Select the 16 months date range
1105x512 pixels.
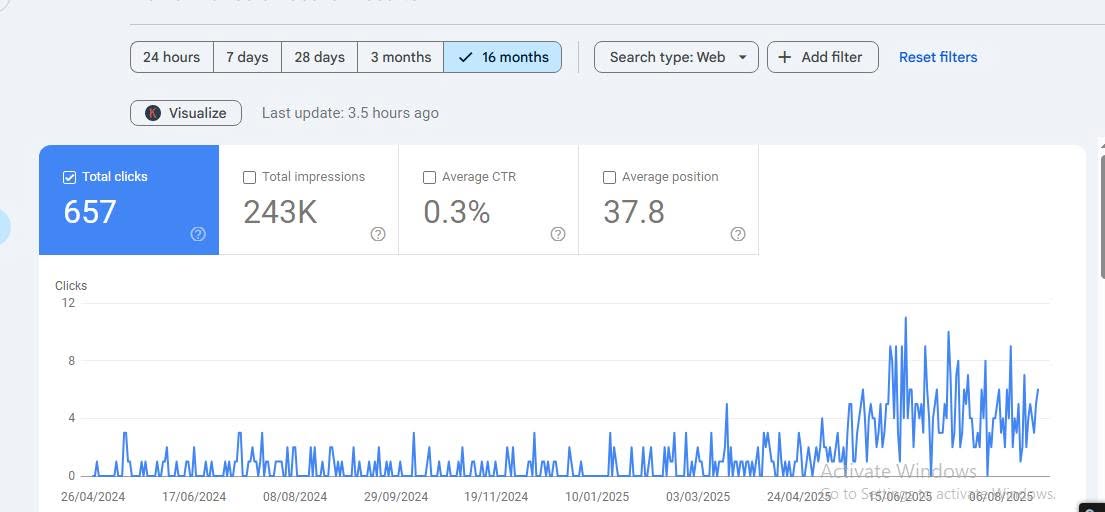(502, 57)
